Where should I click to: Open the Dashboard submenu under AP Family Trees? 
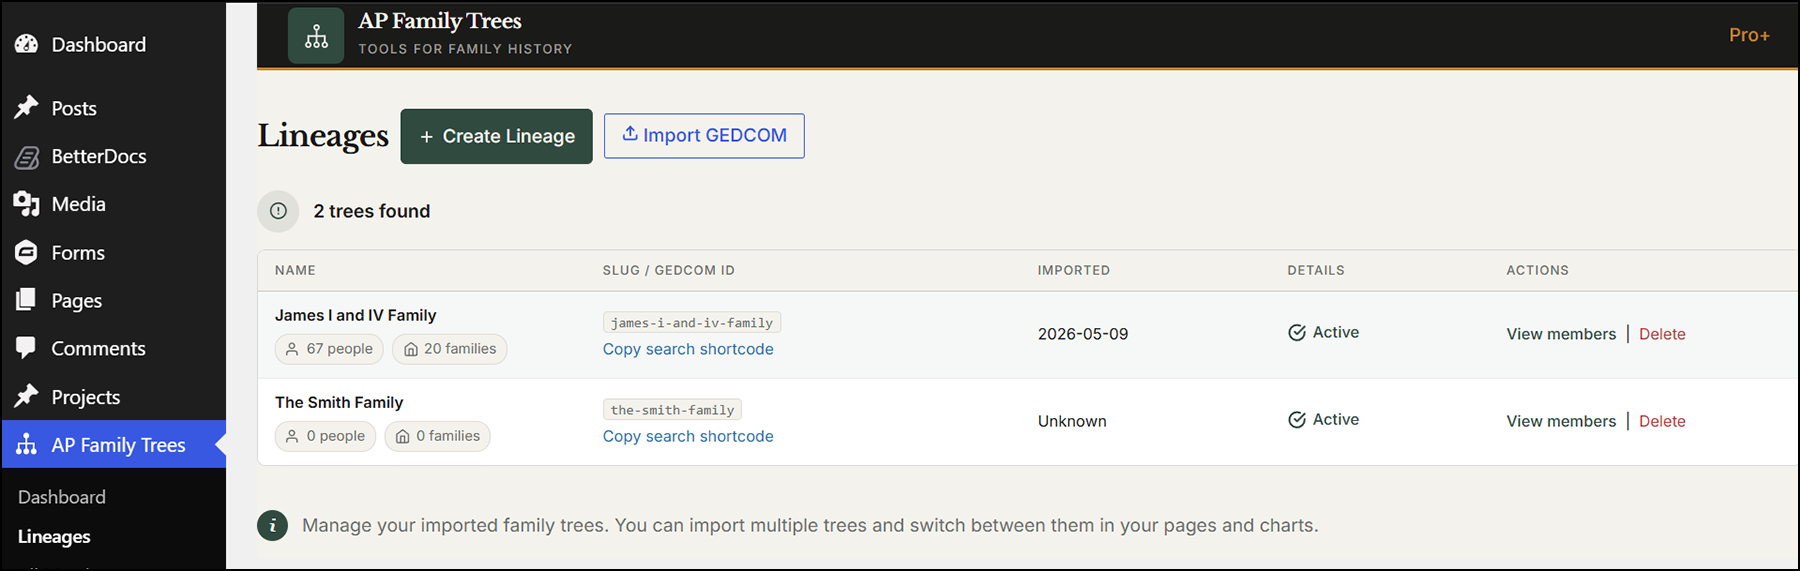click(x=61, y=497)
